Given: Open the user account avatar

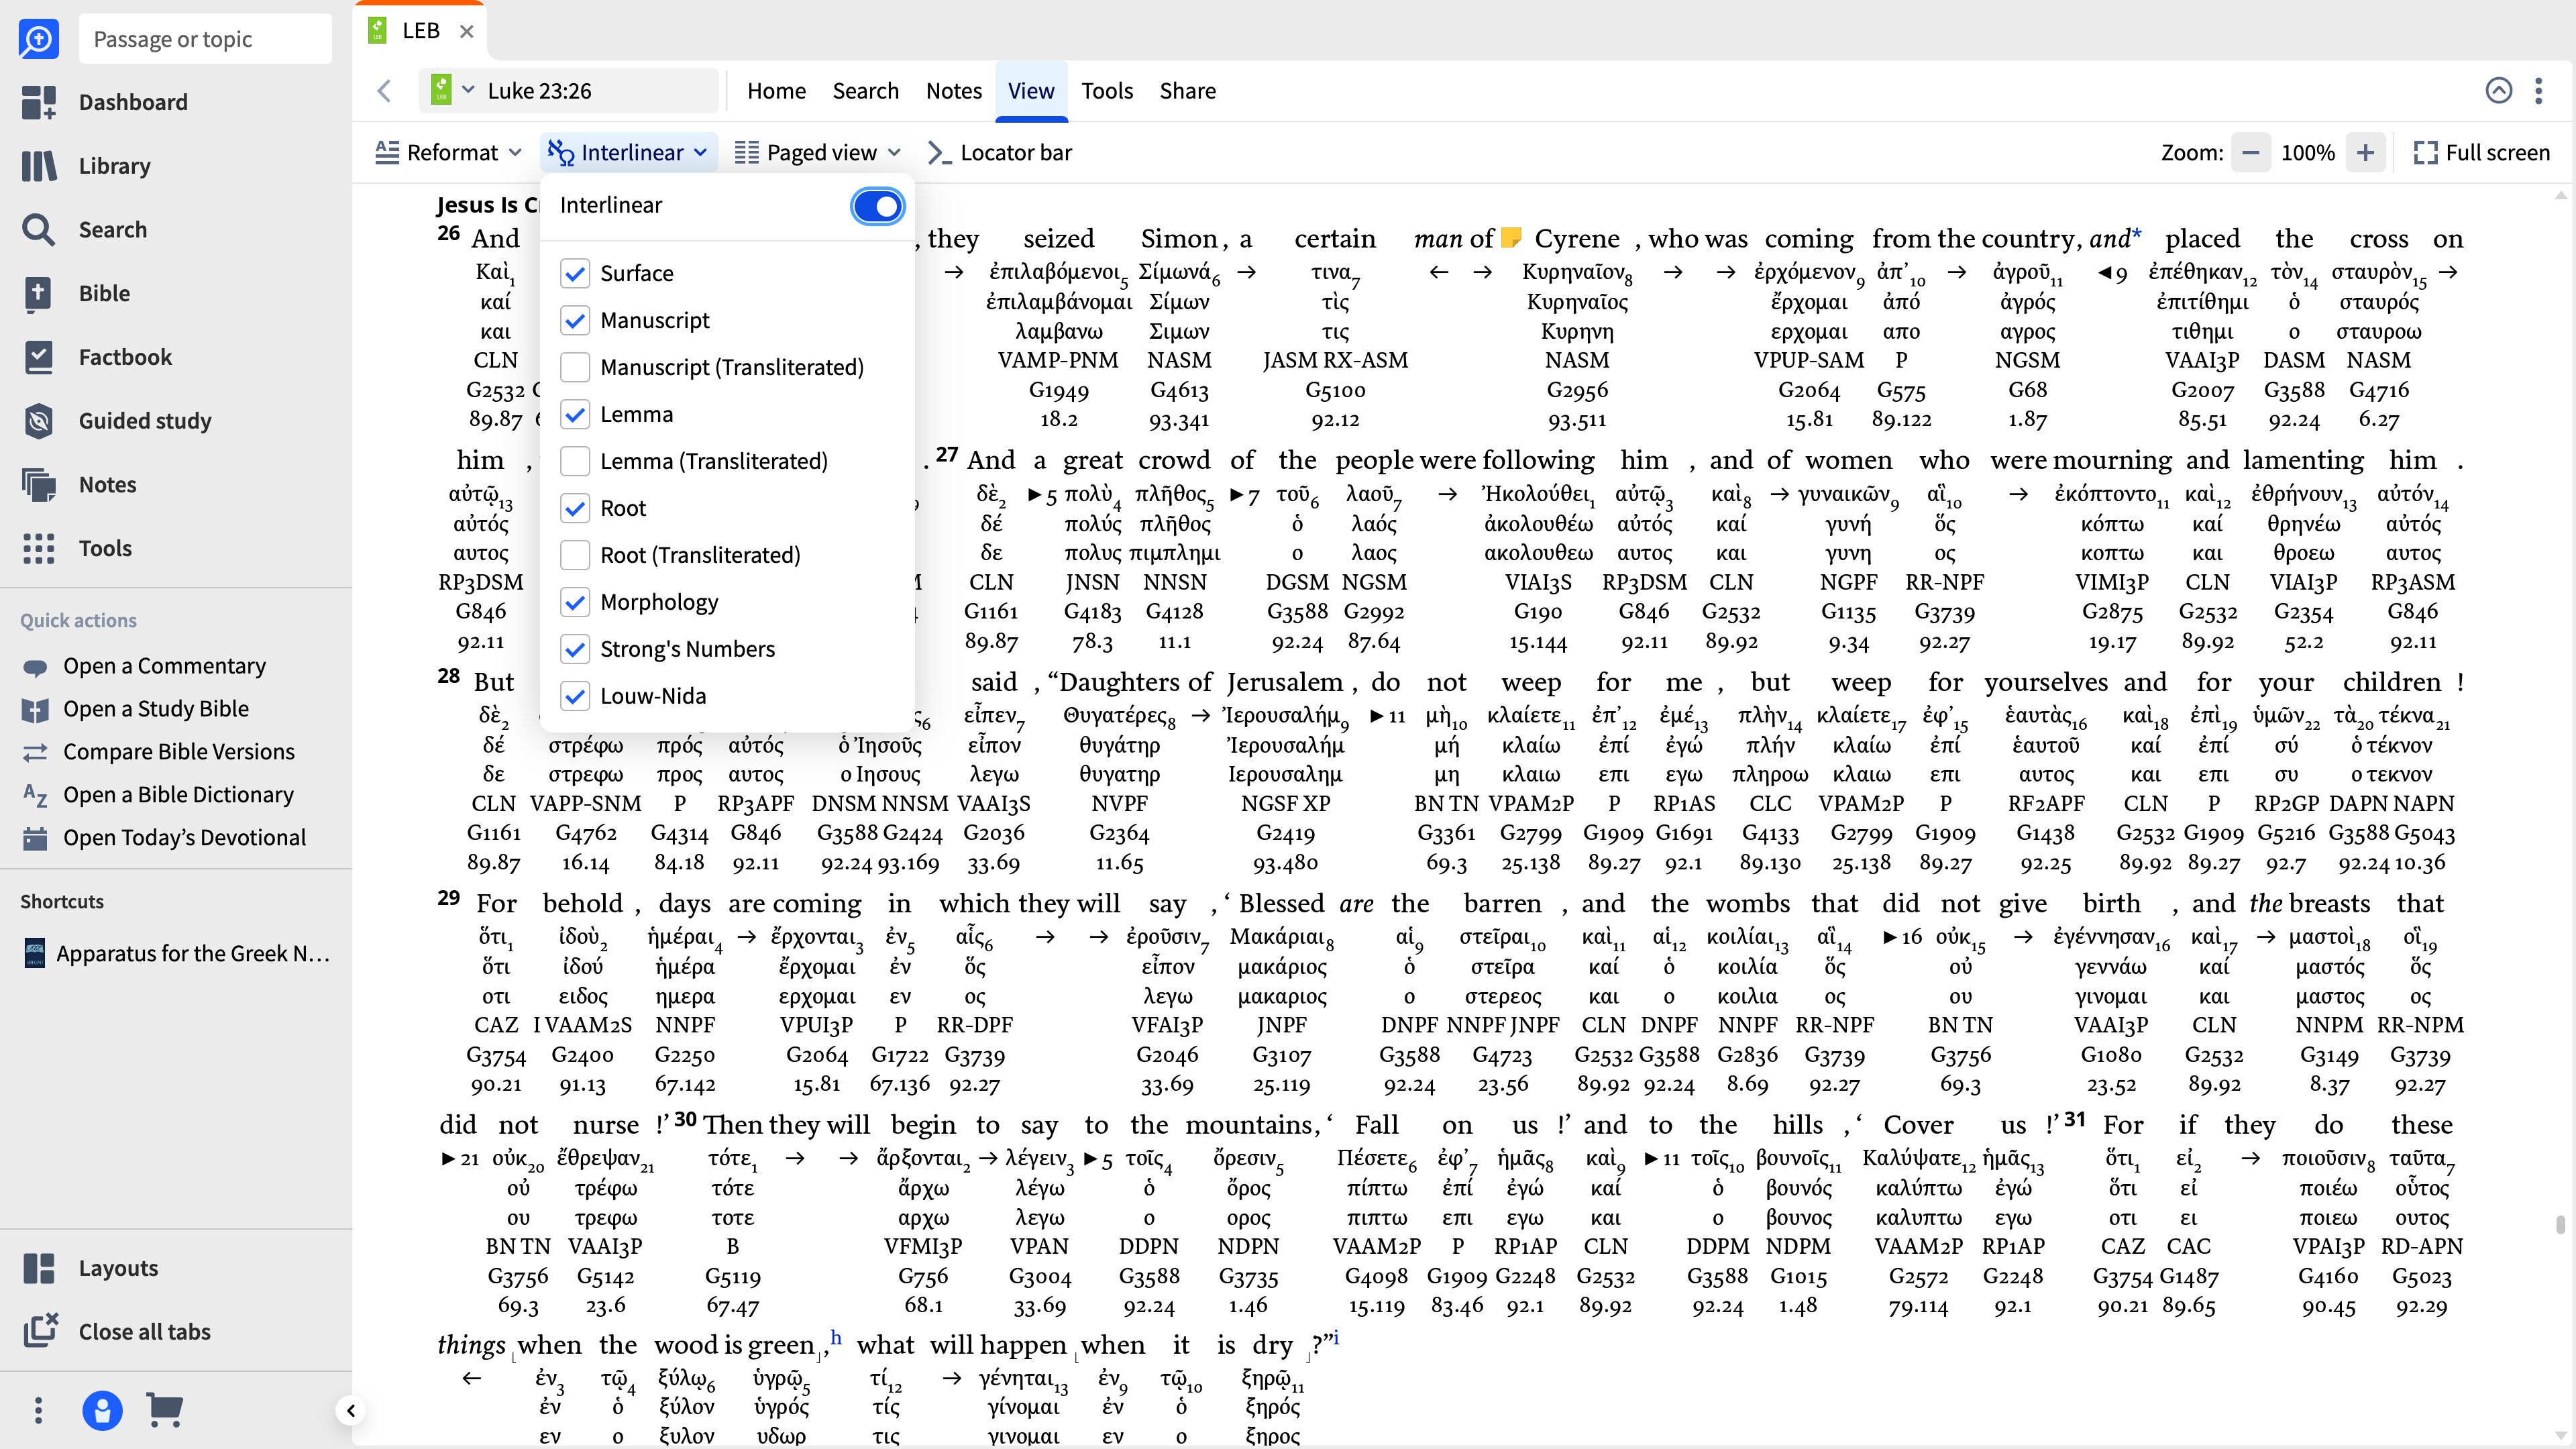Looking at the screenshot, I should pyautogui.click(x=102, y=1410).
